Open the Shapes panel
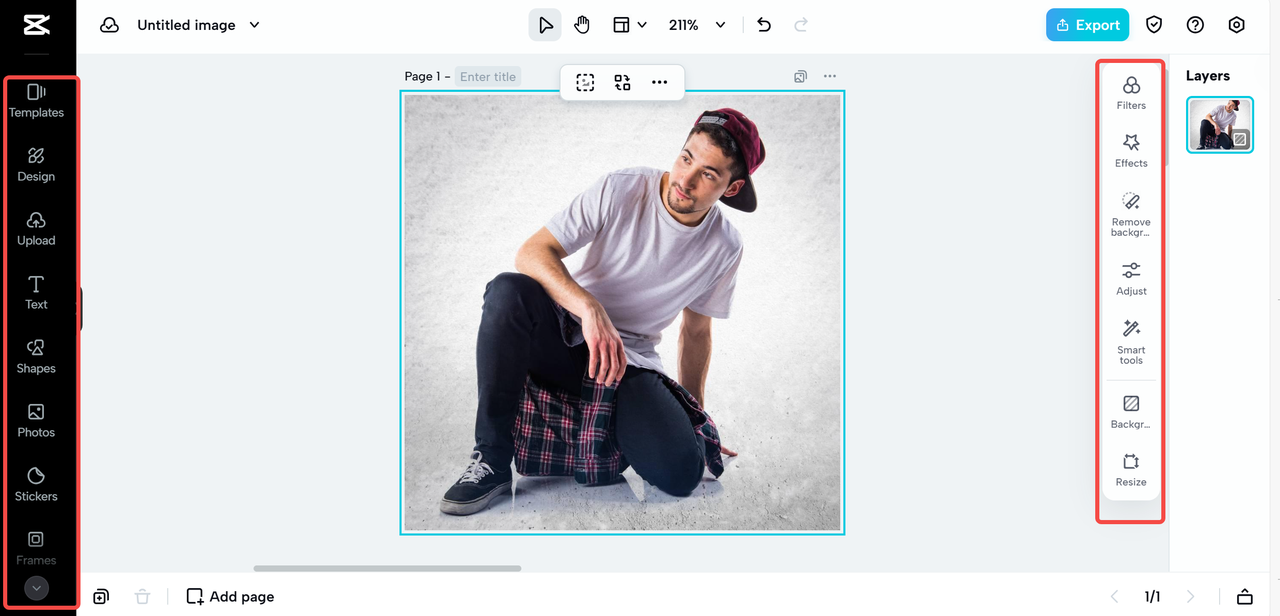1280x616 pixels. click(36, 357)
